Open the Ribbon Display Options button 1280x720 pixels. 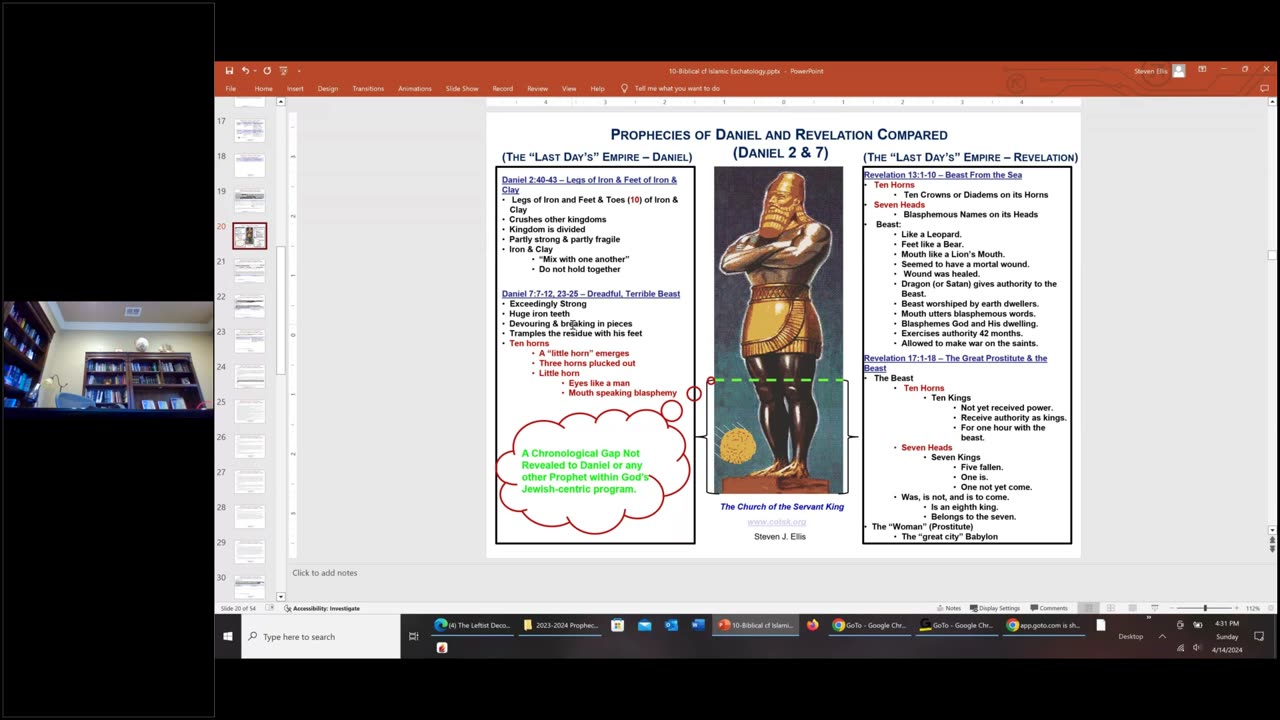tap(1201, 70)
